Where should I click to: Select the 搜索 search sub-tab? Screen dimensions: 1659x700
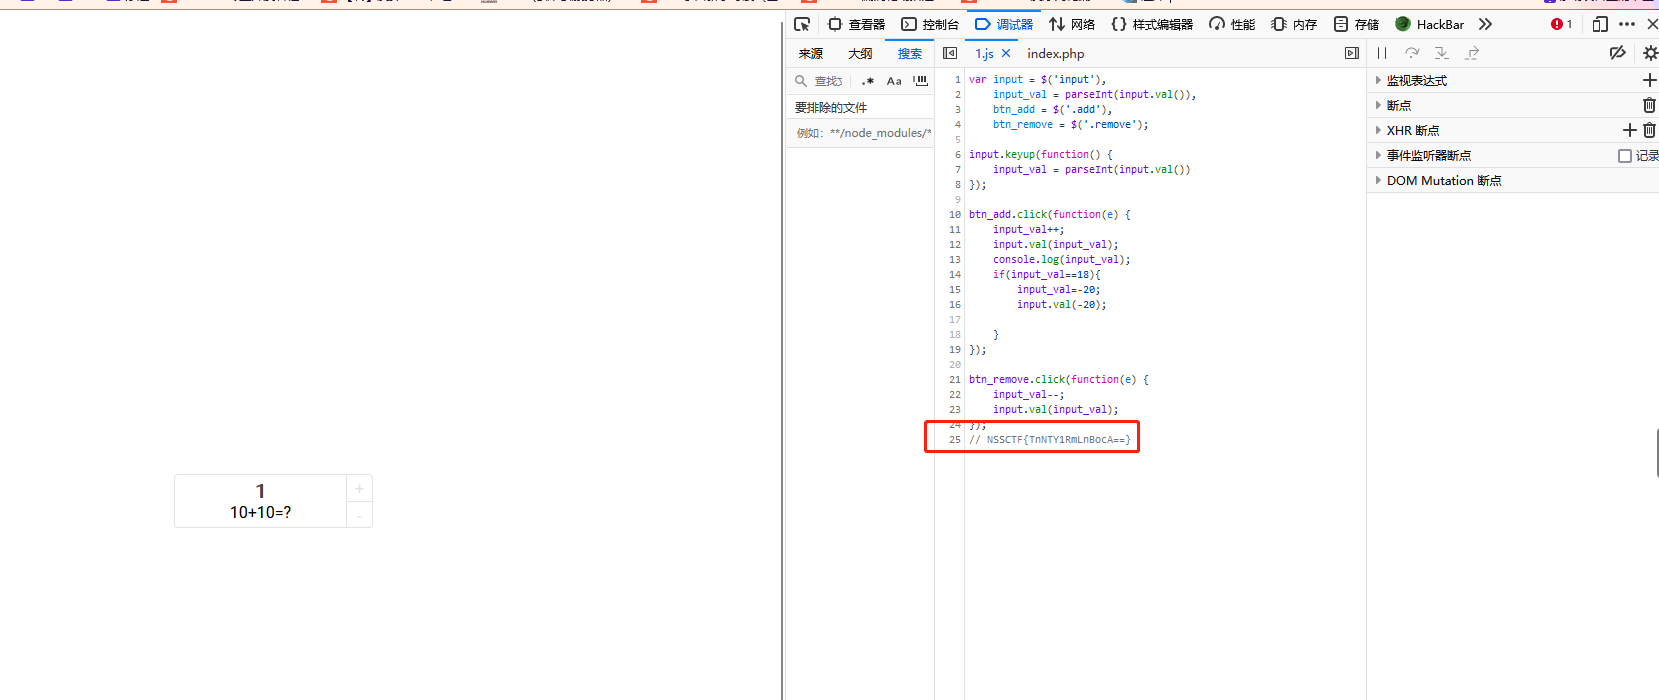coord(910,54)
